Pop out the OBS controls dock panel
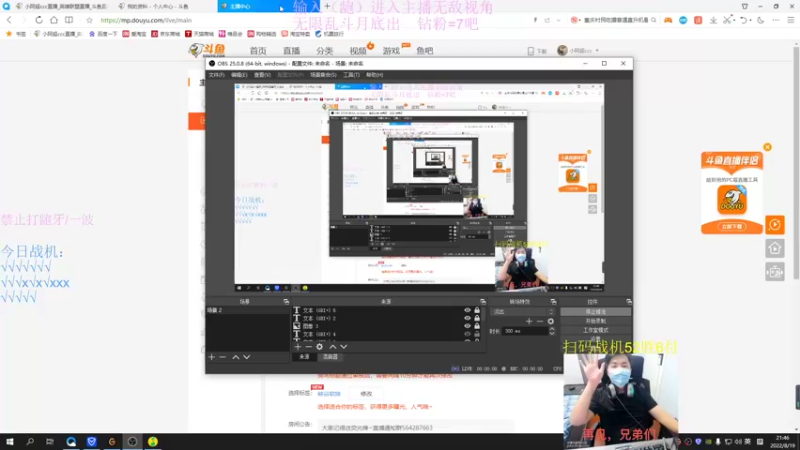800x450 pixels. (629, 302)
